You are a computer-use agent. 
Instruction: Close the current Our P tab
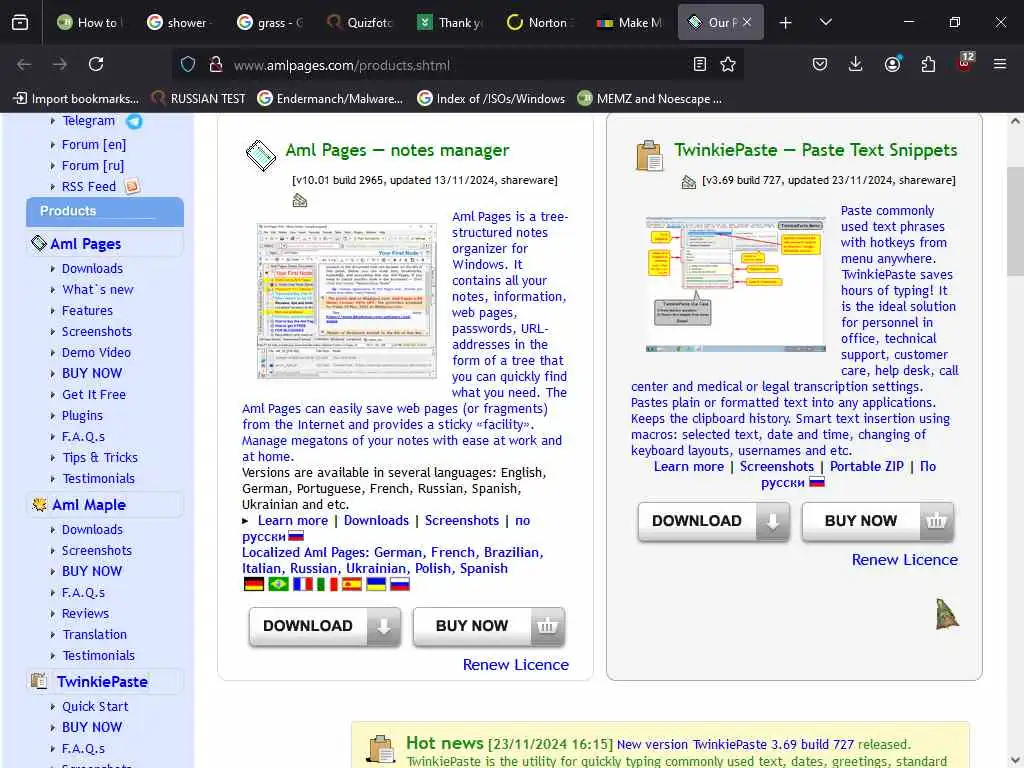(x=747, y=22)
